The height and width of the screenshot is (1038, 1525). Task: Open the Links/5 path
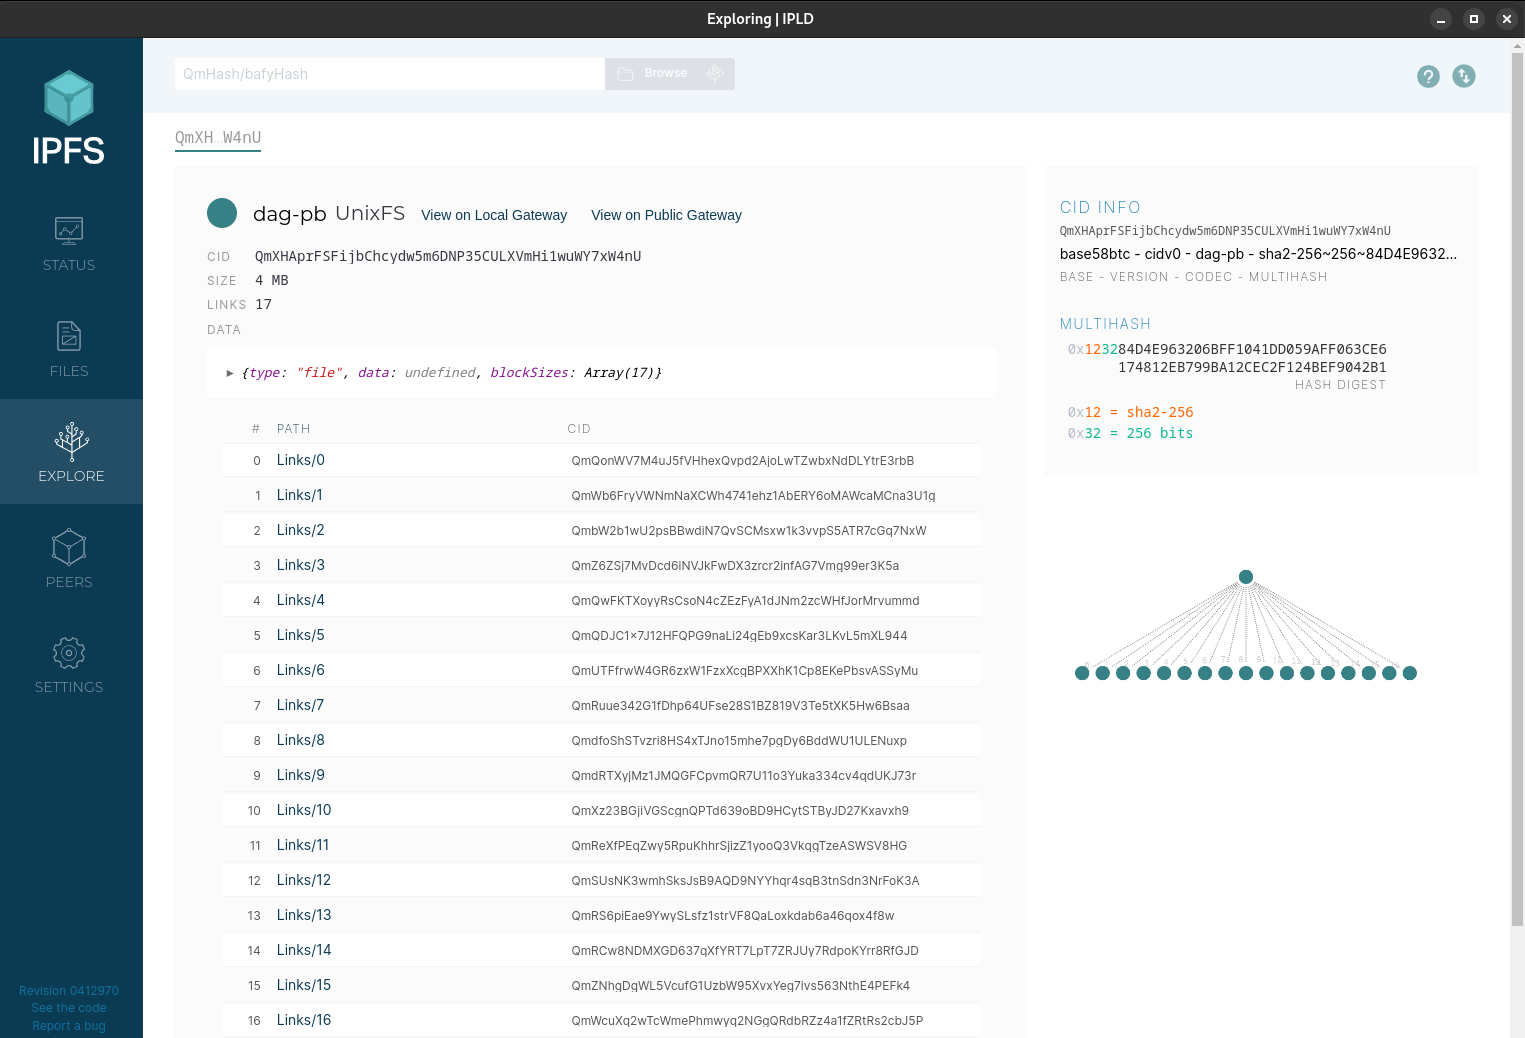tap(301, 635)
